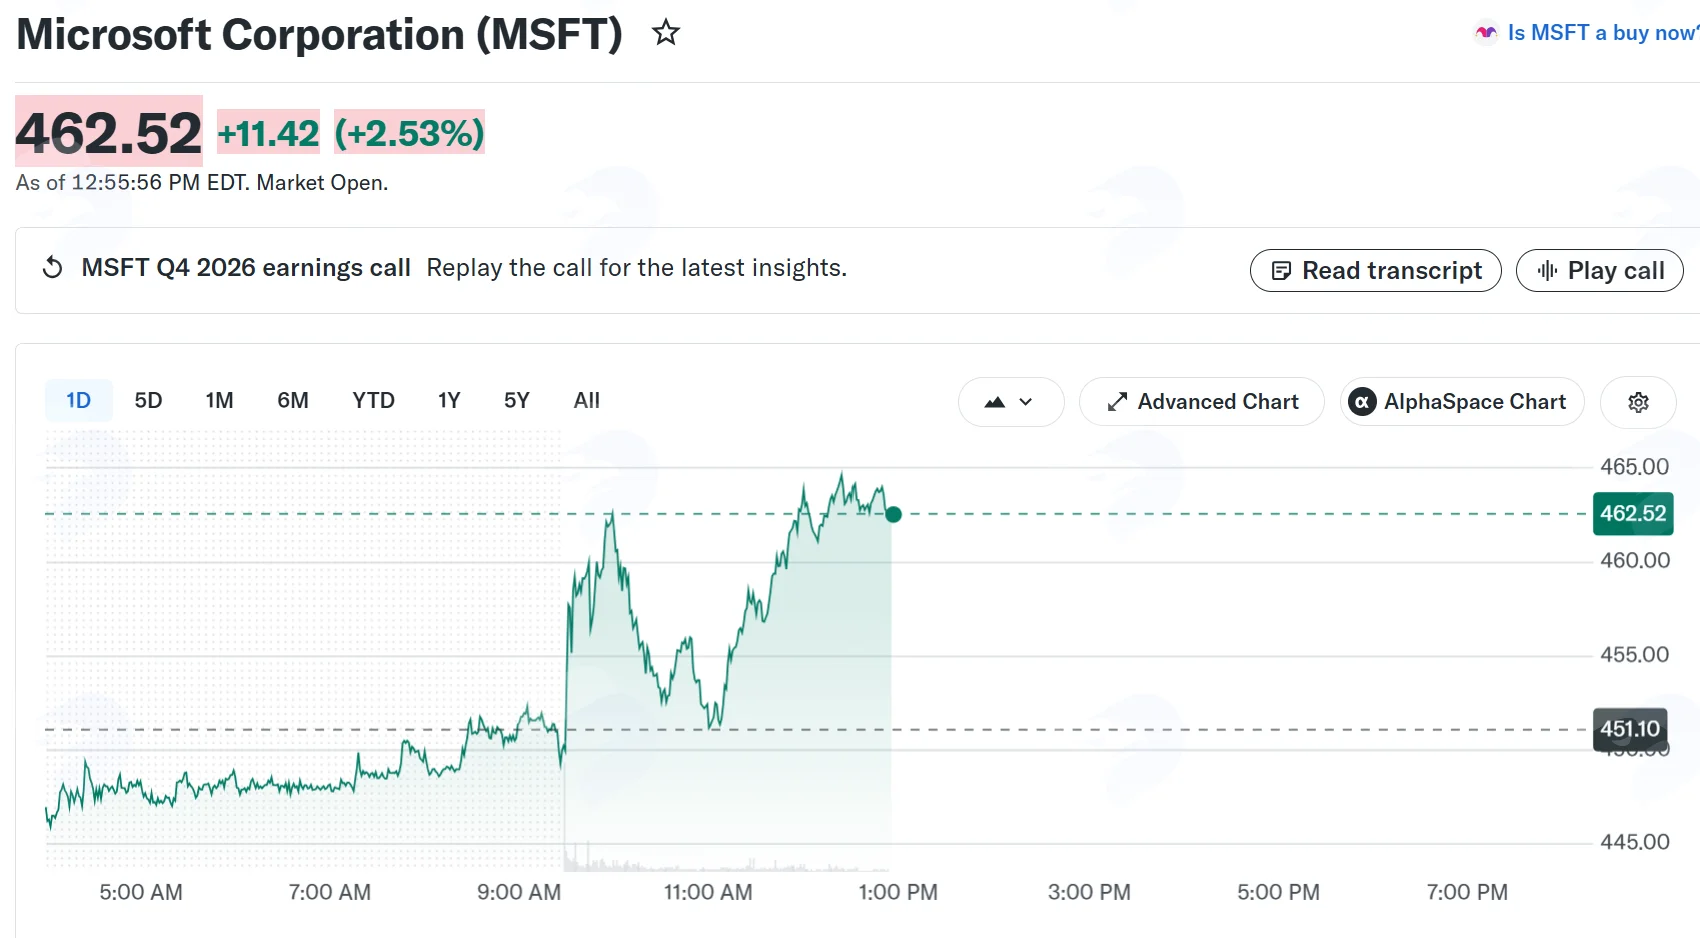Viewport: 1700px width, 938px height.
Task: Open chart settings gear icon
Action: (x=1638, y=402)
